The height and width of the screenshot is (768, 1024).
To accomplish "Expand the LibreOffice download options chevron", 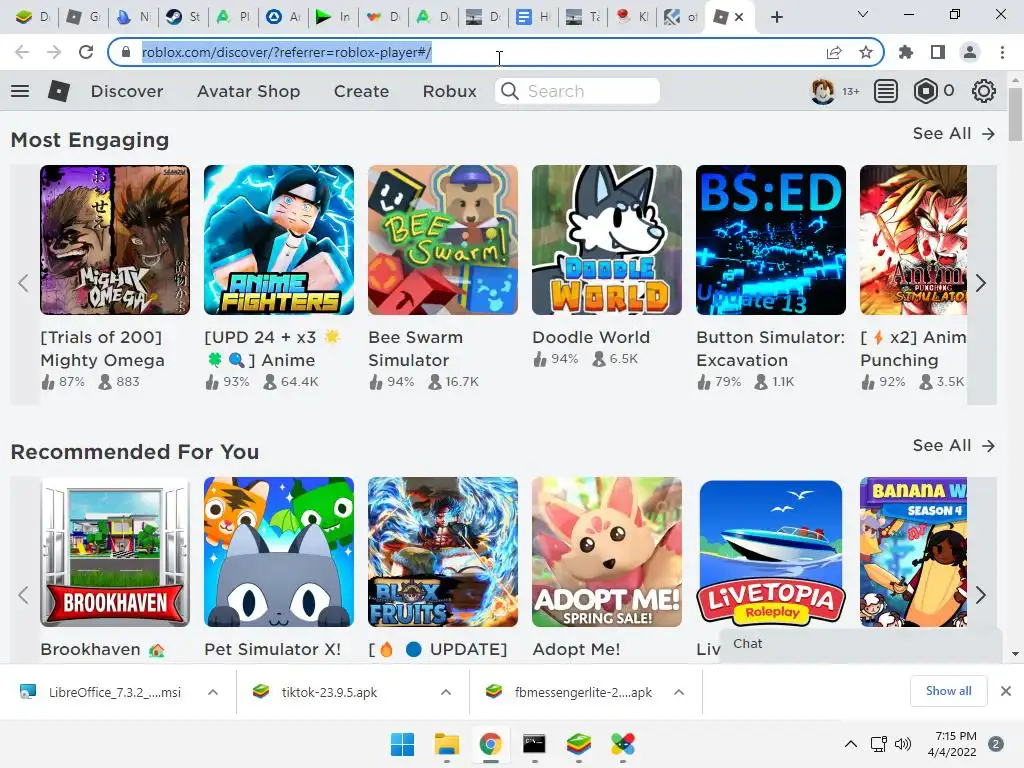I will click(x=213, y=692).
